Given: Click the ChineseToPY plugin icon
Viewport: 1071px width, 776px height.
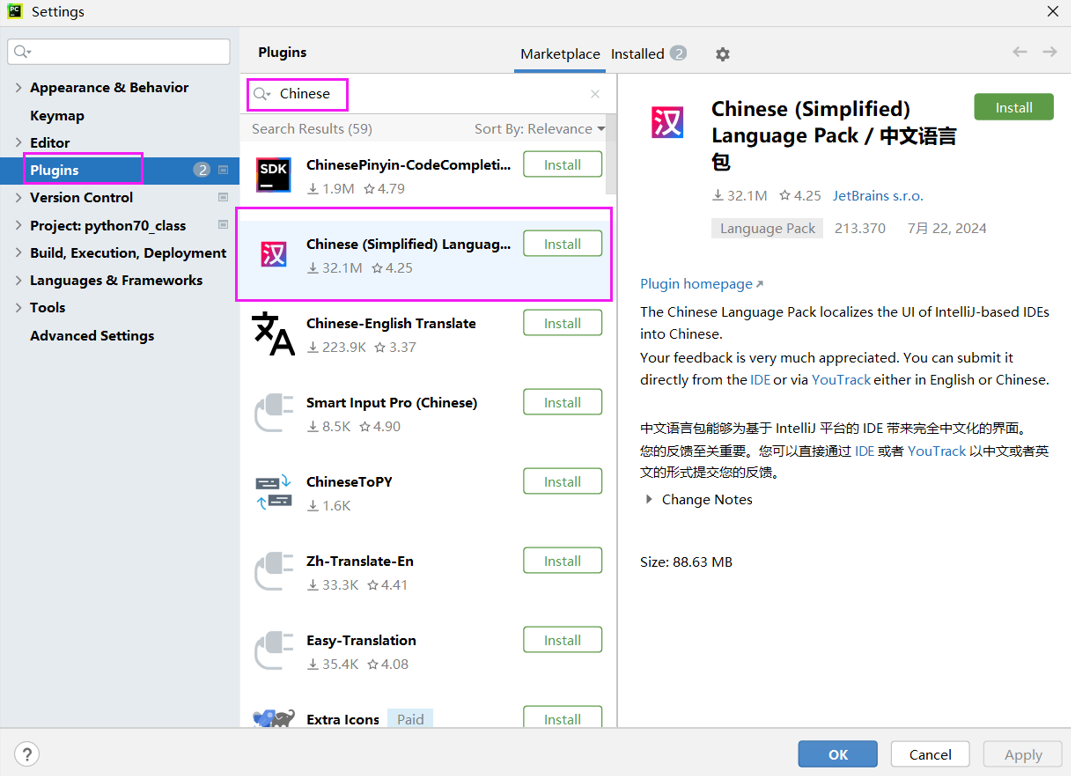Looking at the screenshot, I should 273,493.
